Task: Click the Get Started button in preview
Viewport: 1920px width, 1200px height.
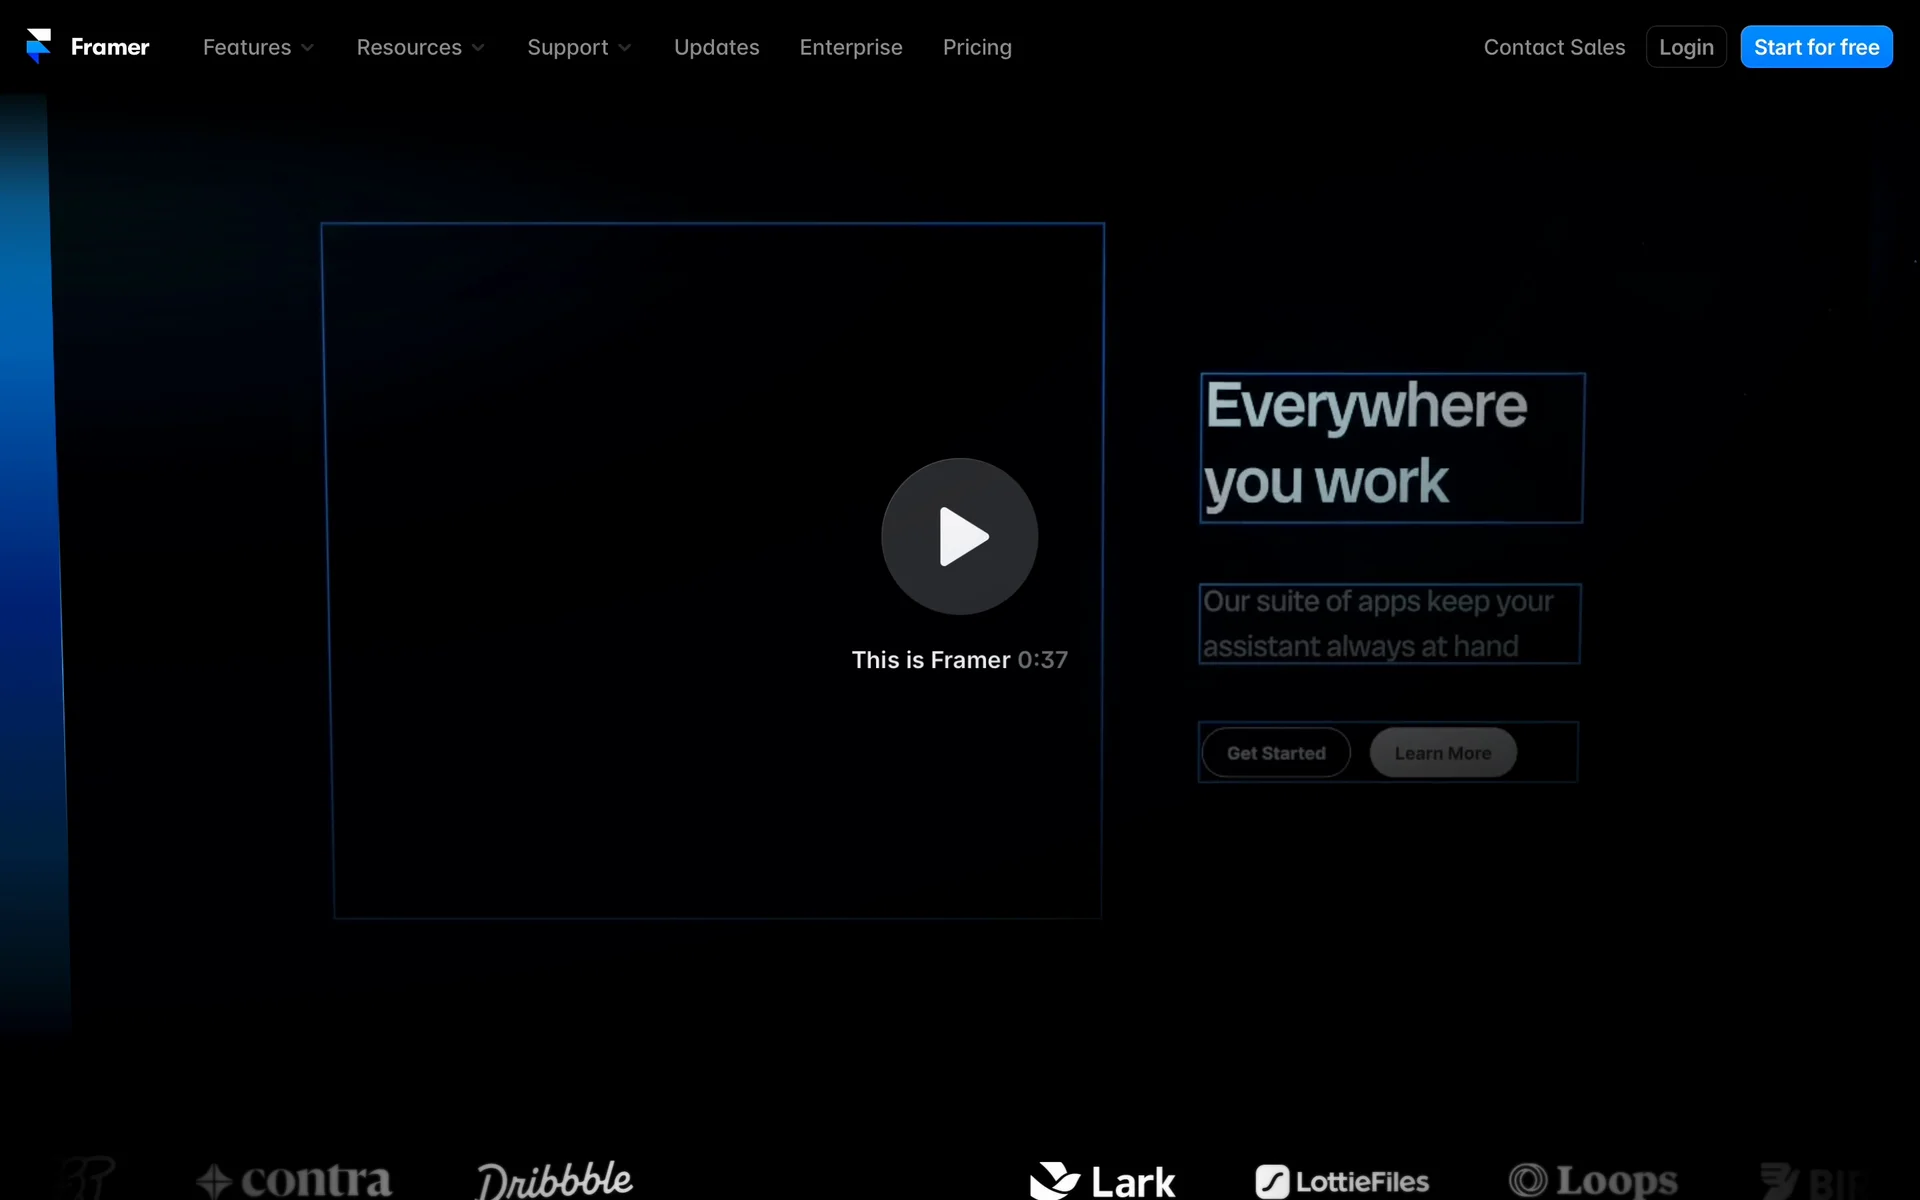Action: (x=1275, y=753)
